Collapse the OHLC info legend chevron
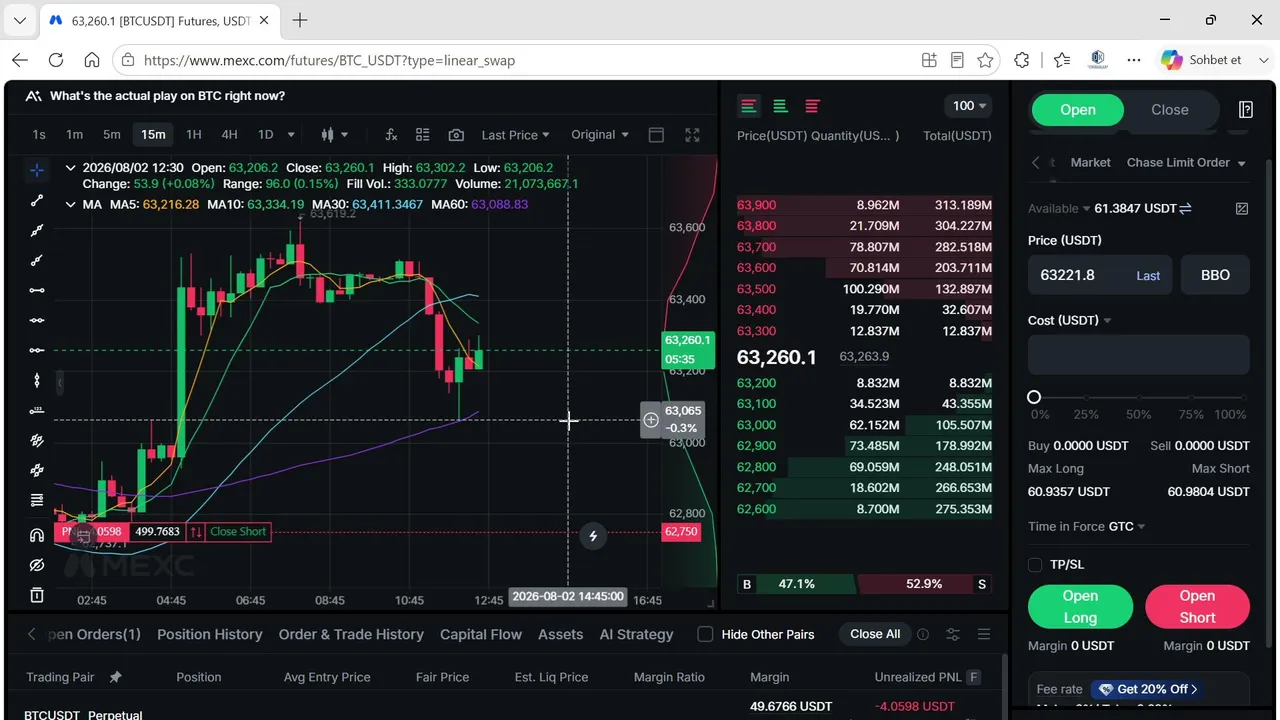 click(70, 168)
